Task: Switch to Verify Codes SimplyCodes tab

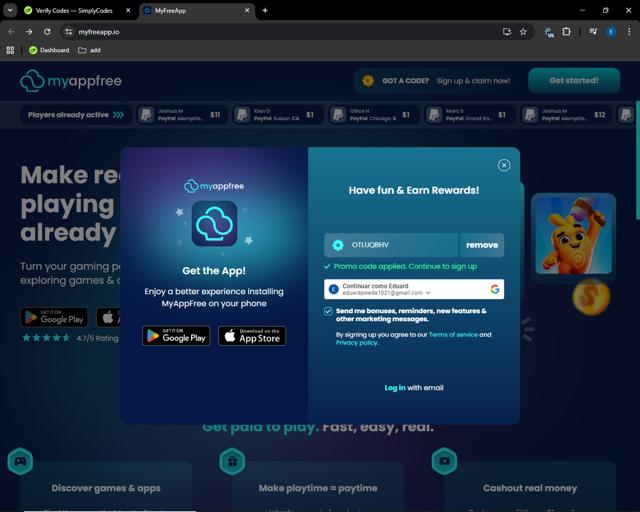Action: coord(74,11)
